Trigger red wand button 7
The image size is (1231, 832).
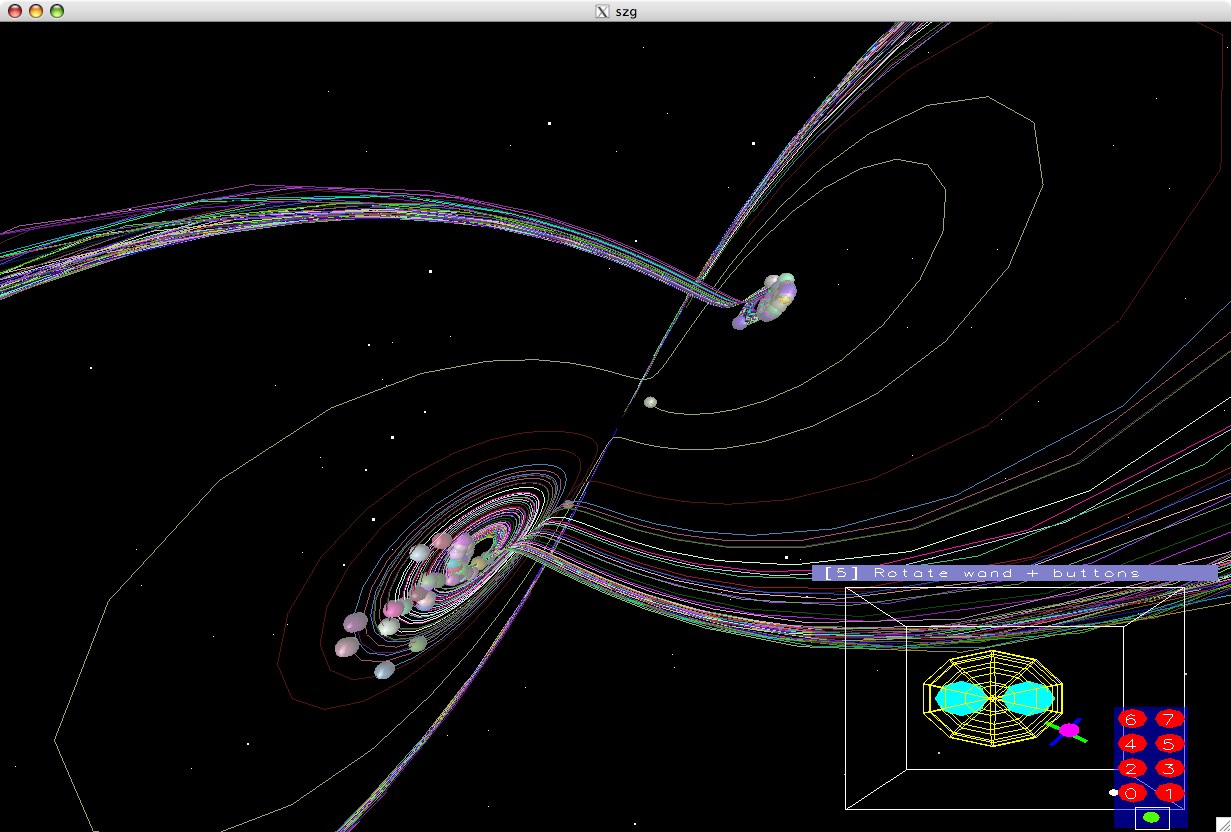click(1169, 718)
